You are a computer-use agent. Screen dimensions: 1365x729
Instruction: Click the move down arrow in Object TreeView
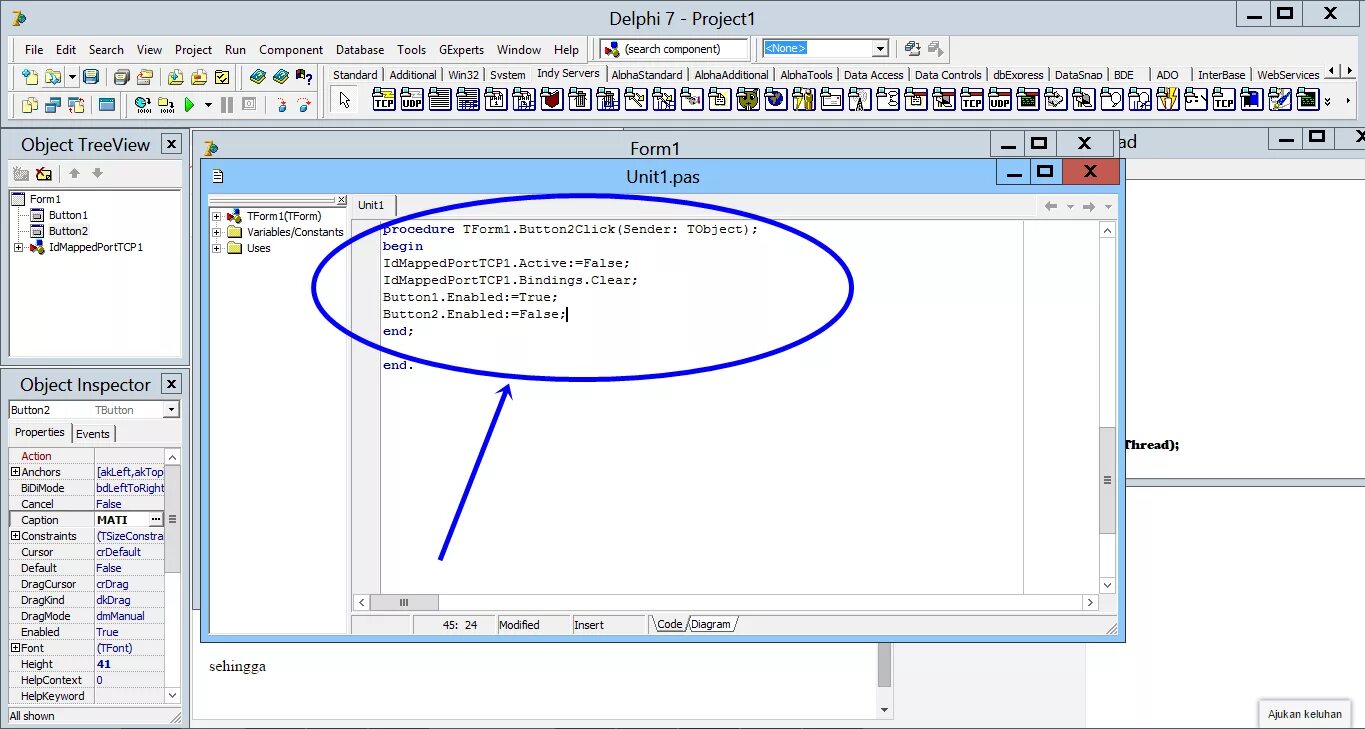[x=97, y=174]
